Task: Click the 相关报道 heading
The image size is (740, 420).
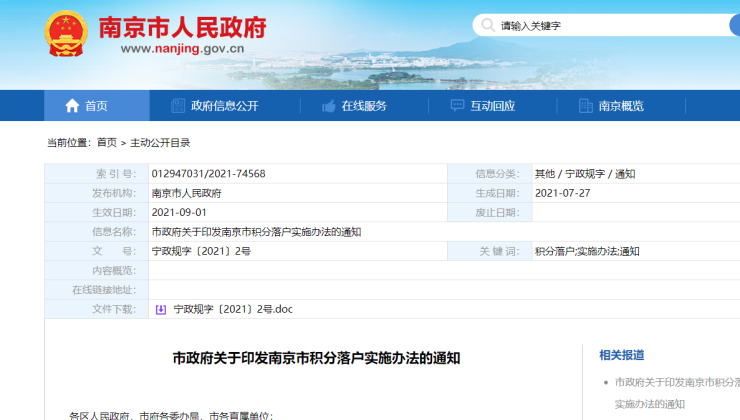Action: click(x=621, y=355)
